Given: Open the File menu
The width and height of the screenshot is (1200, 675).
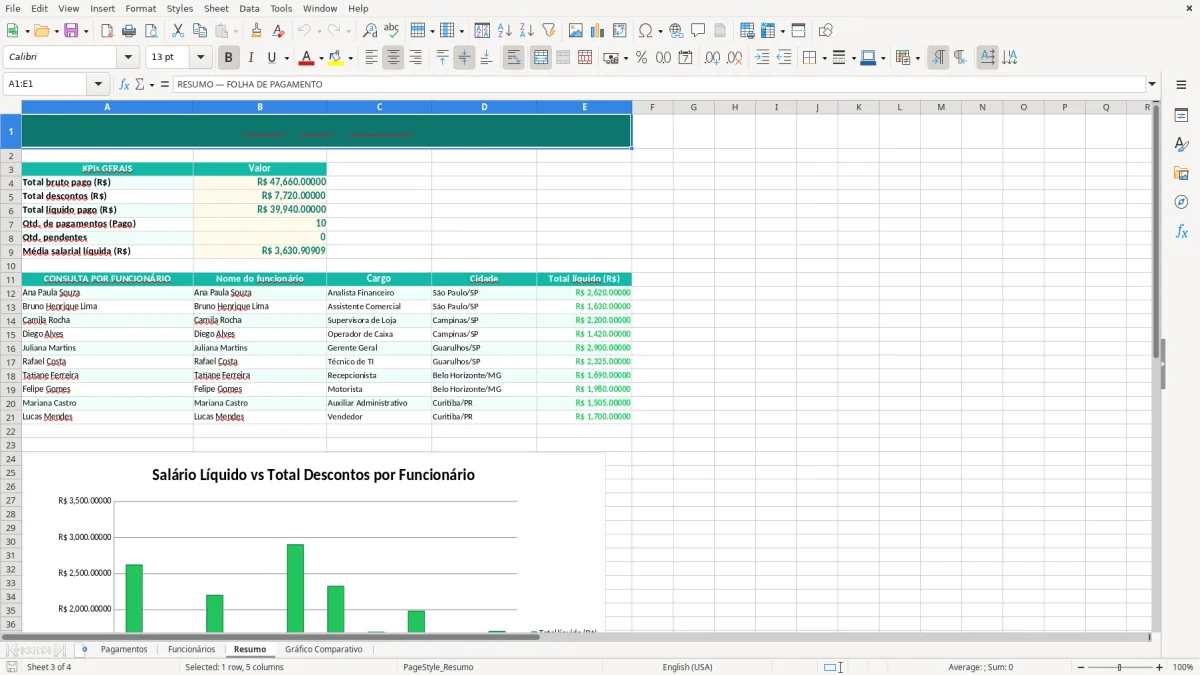Looking at the screenshot, I should [13, 8].
